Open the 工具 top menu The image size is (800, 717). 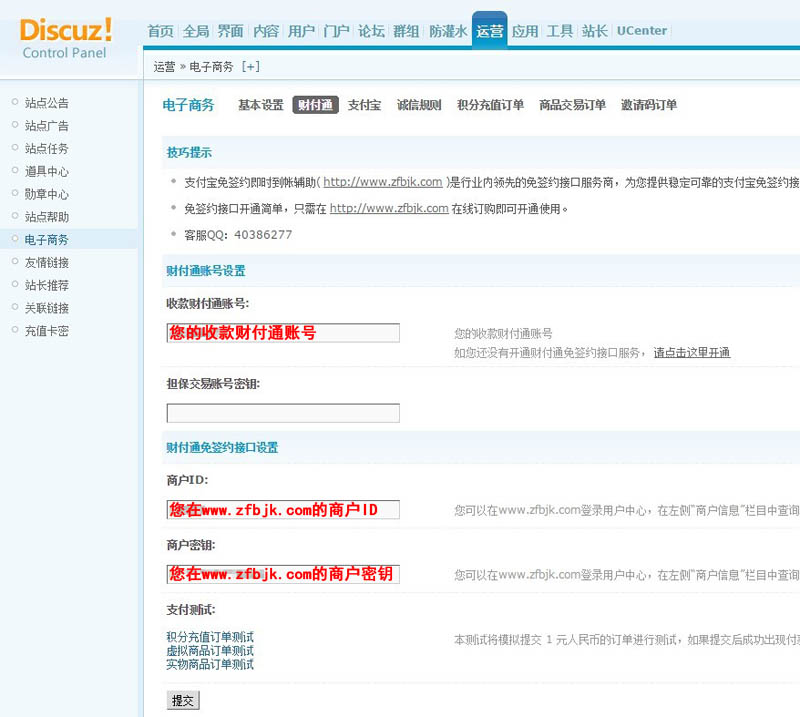click(x=560, y=31)
